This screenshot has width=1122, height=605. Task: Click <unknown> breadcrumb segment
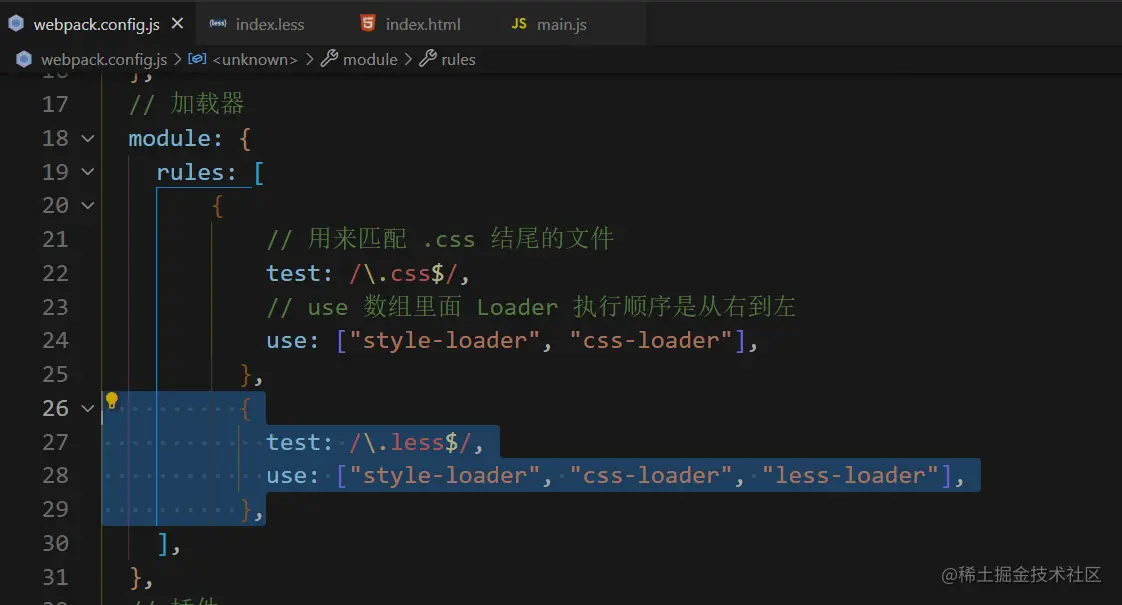[255, 59]
